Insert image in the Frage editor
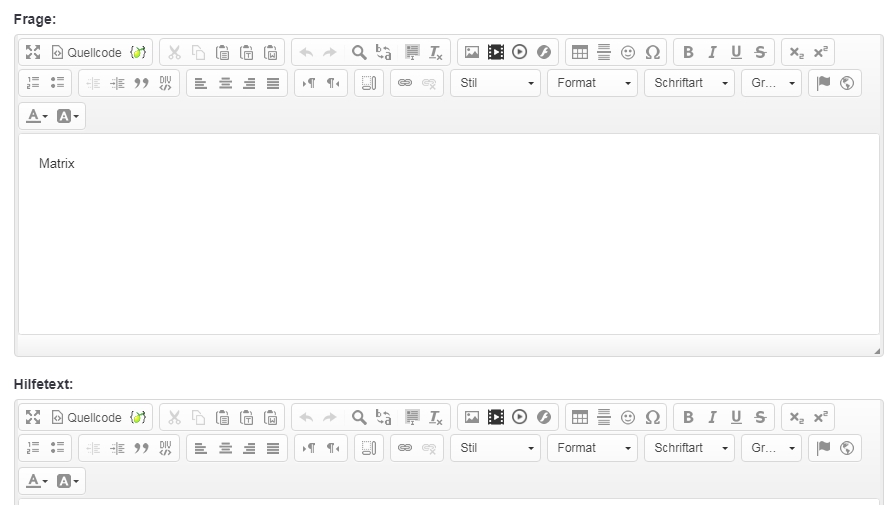Image resolution: width=893 pixels, height=505 pixels. point(472,52)
